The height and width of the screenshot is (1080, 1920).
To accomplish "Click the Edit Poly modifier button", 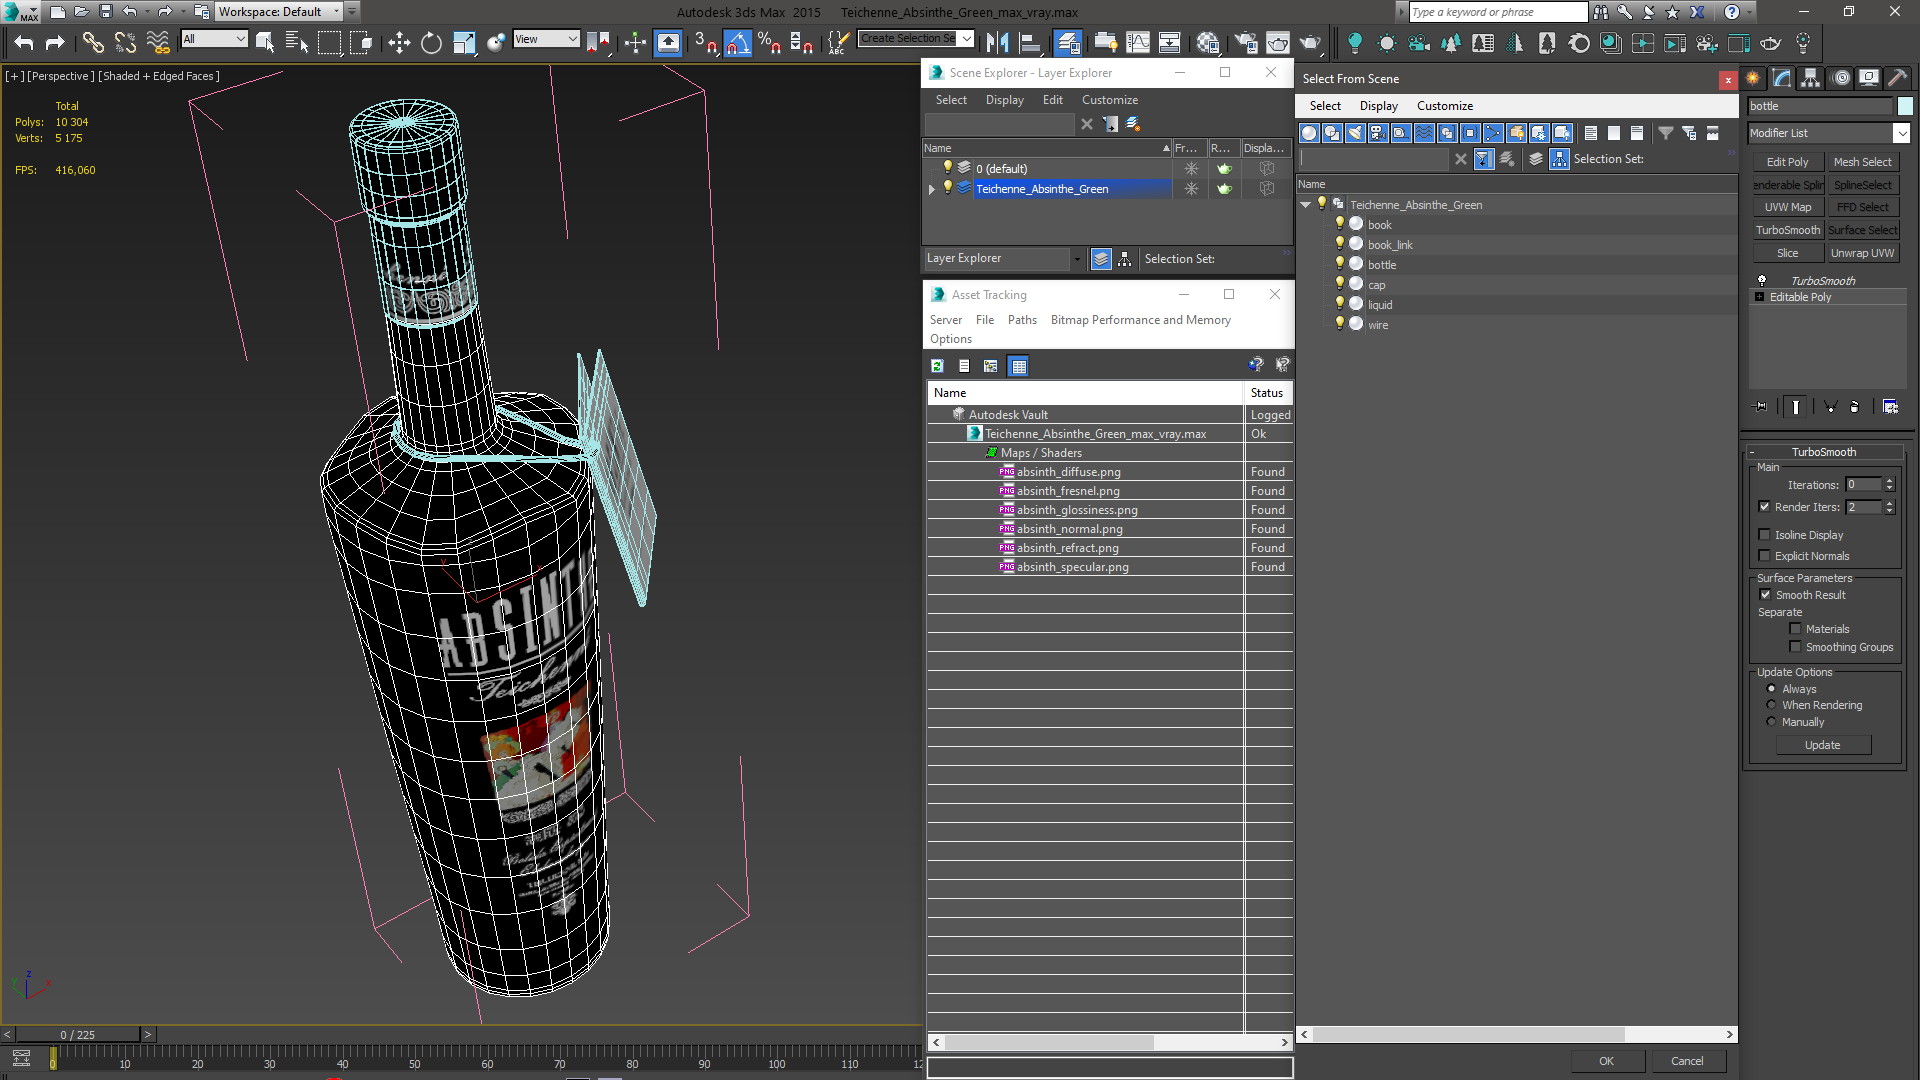I will tap(1787, 162).
